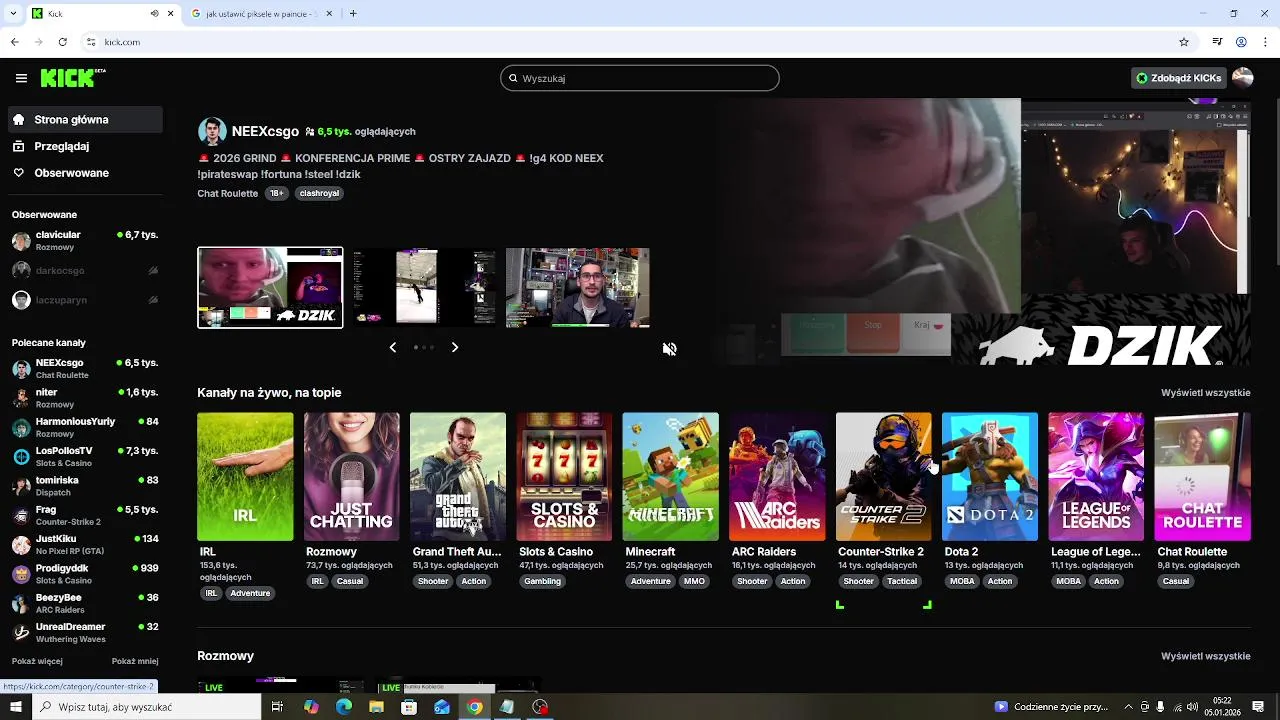Open recommended channel niter
This screenshot has height=720, width=1280.
point(85,398)
